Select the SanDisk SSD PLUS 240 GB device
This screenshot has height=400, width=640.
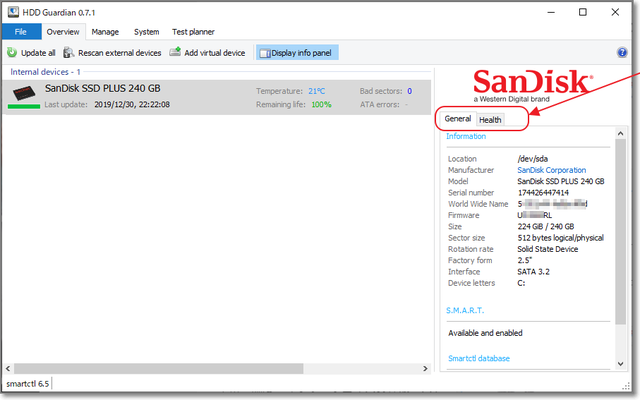coord(102,89)
